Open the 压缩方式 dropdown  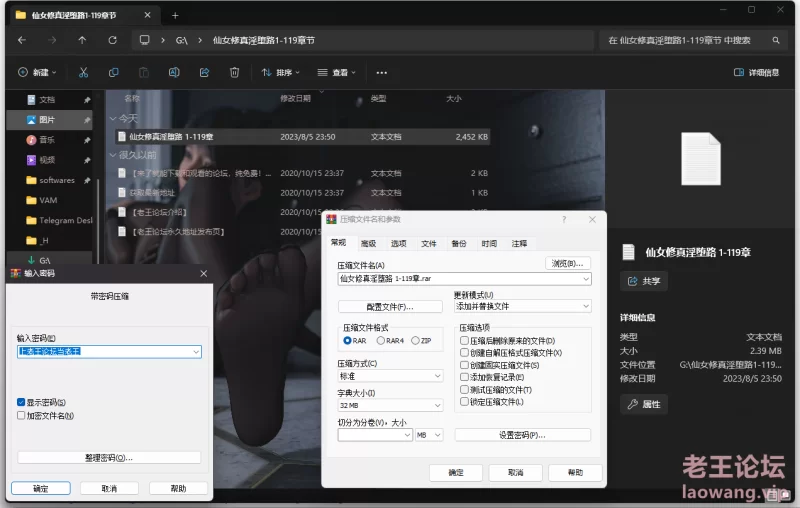click(437, 376)
